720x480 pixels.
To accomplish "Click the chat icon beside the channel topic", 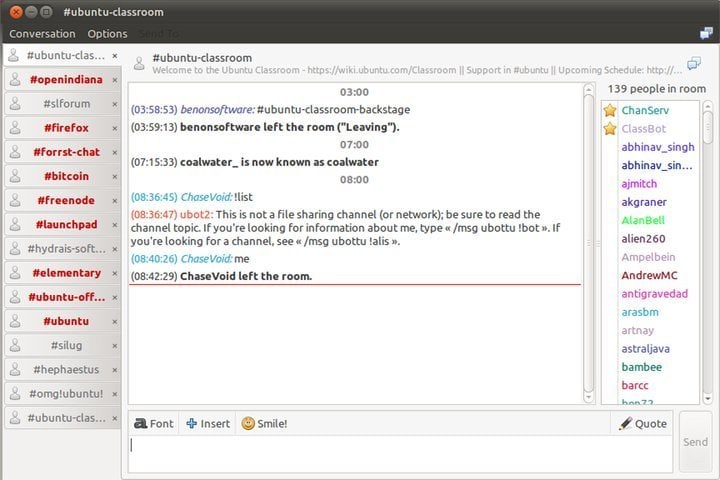I will (x=694, y=63).
